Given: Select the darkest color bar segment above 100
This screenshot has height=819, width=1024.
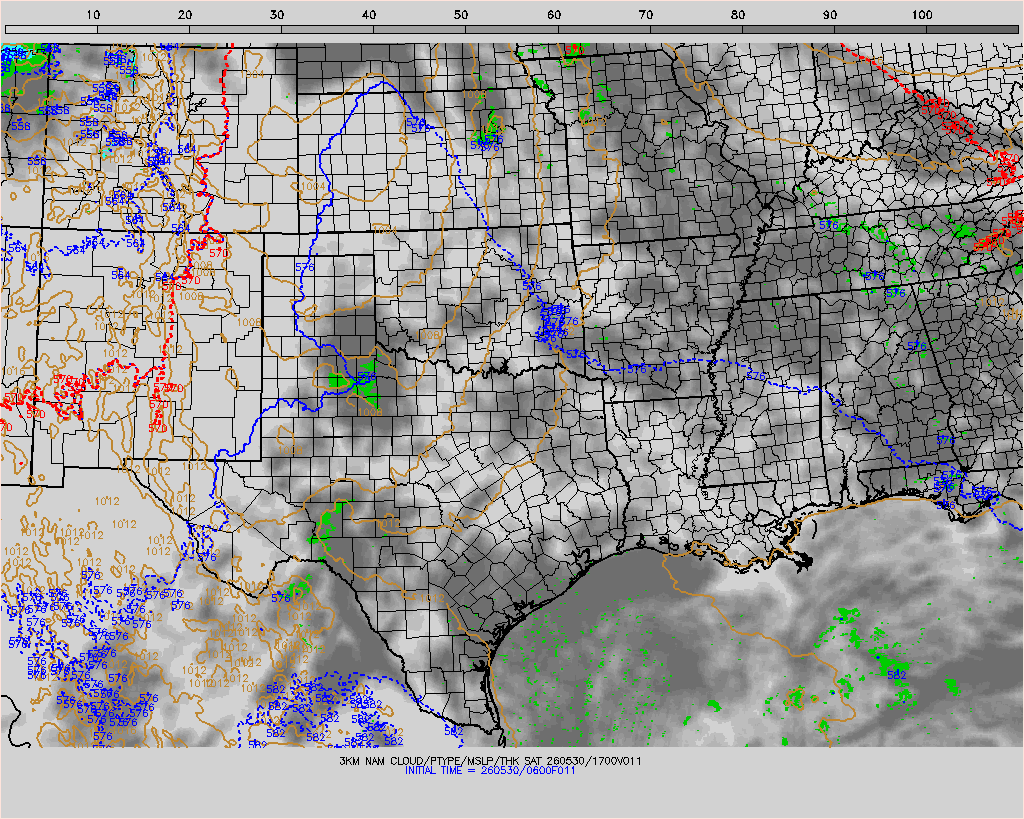Looking at the screenshot, I should (972, 29).
